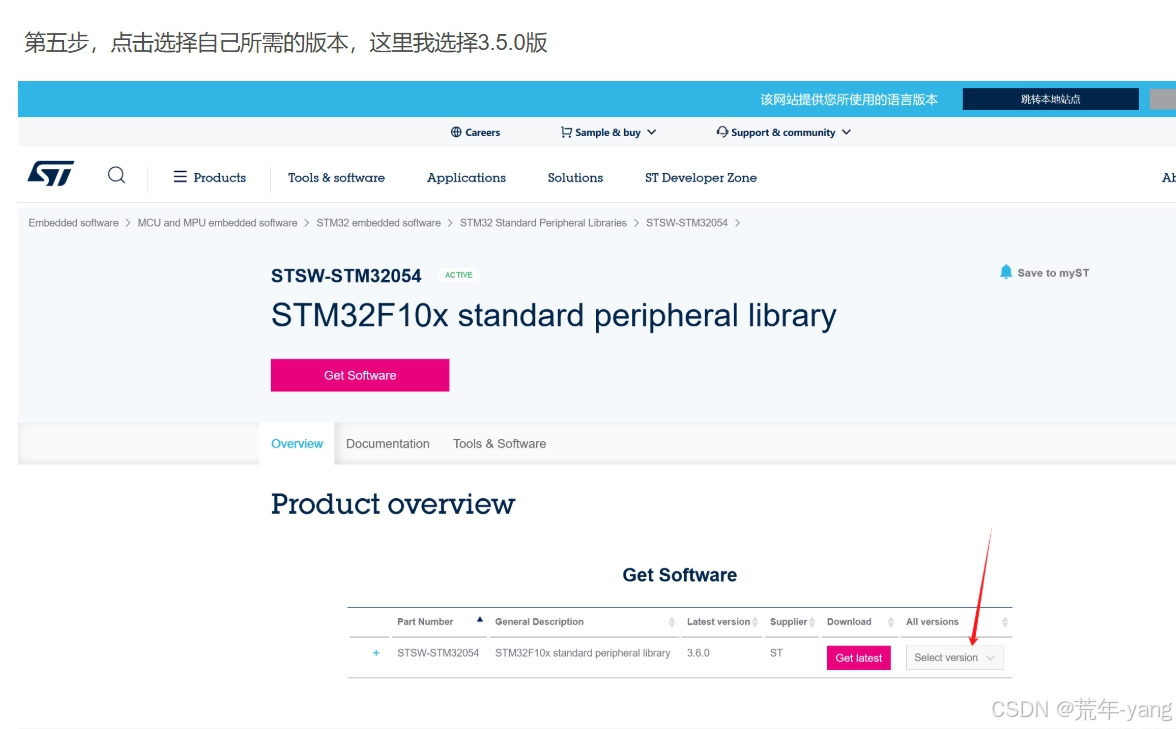Expand the Sample & buy dropdown

[x=608, y=132]
